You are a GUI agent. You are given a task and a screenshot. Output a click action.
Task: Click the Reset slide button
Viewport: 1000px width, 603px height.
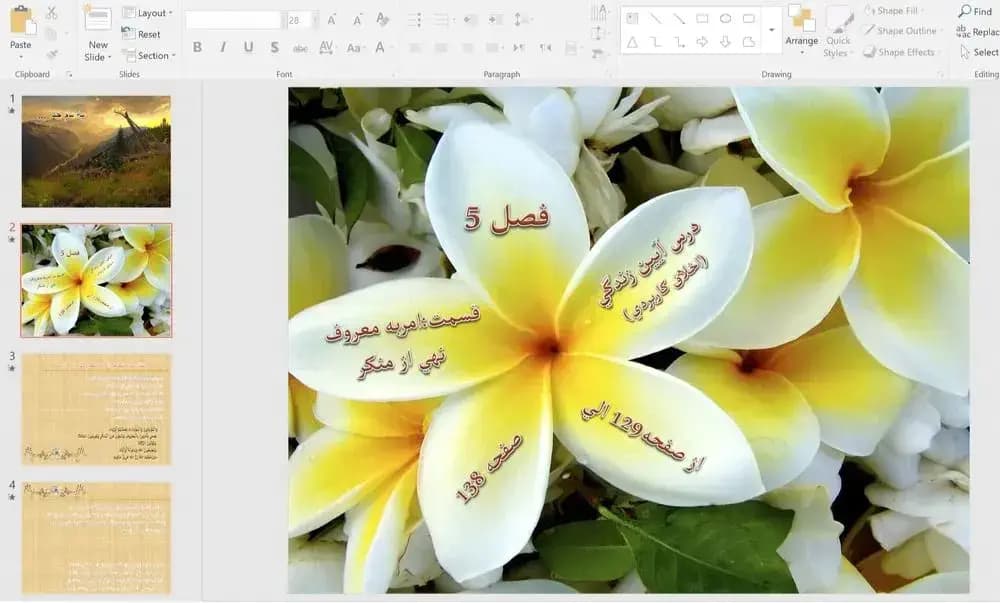[x=142, y=34]
